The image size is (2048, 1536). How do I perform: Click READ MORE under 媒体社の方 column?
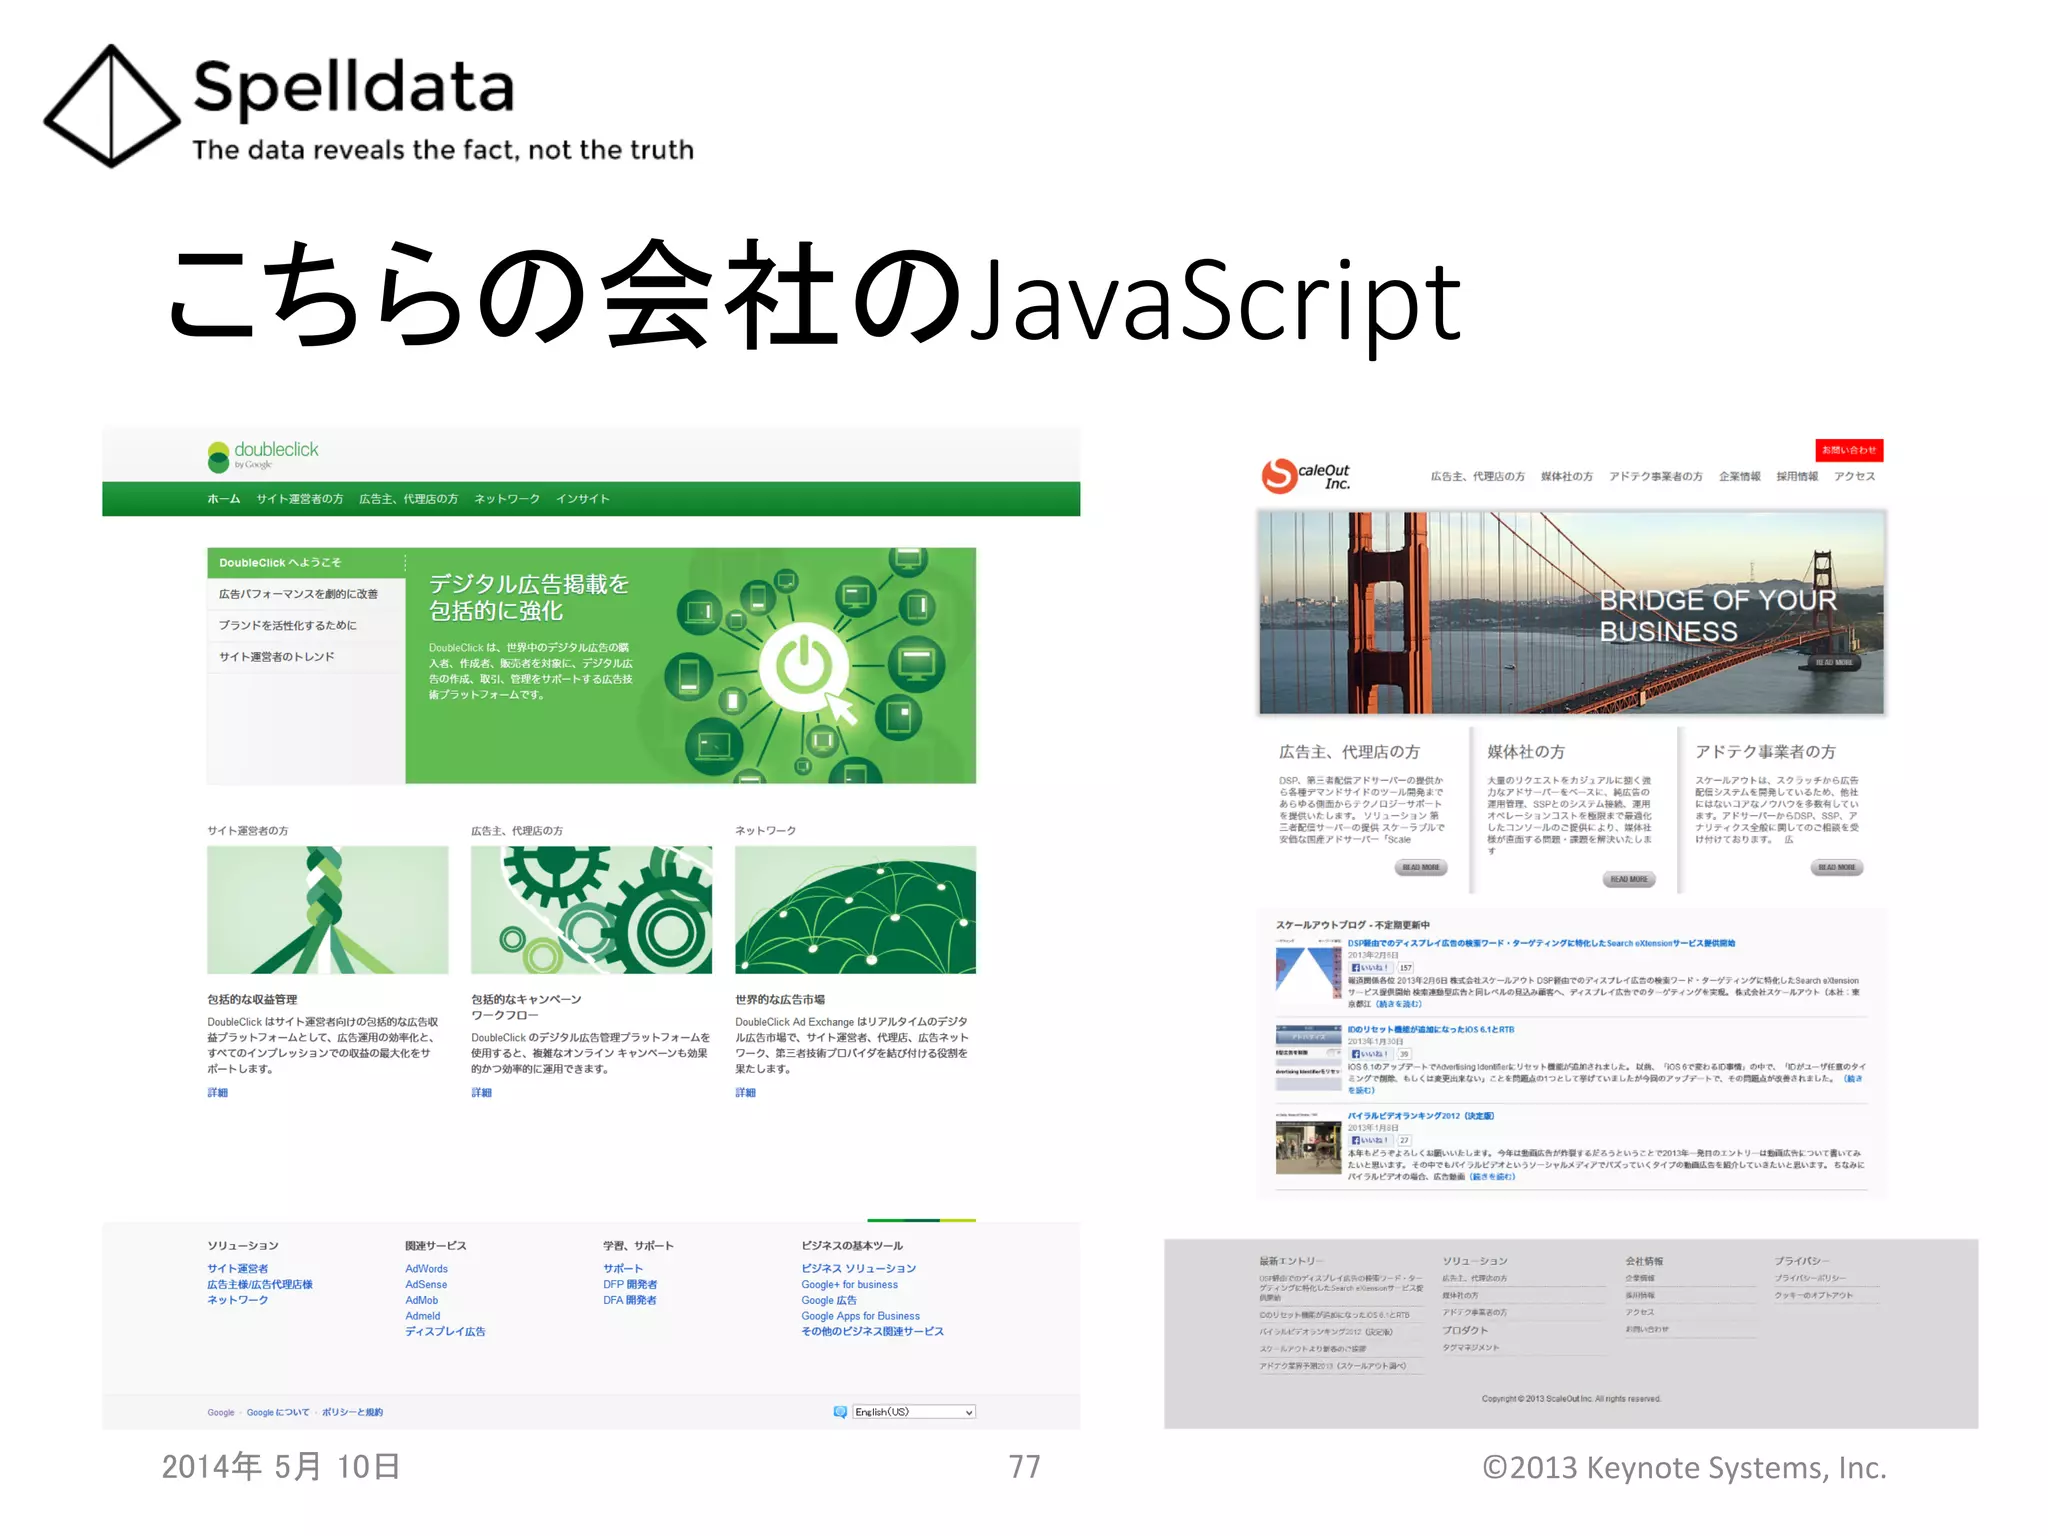coord(1629,880)
